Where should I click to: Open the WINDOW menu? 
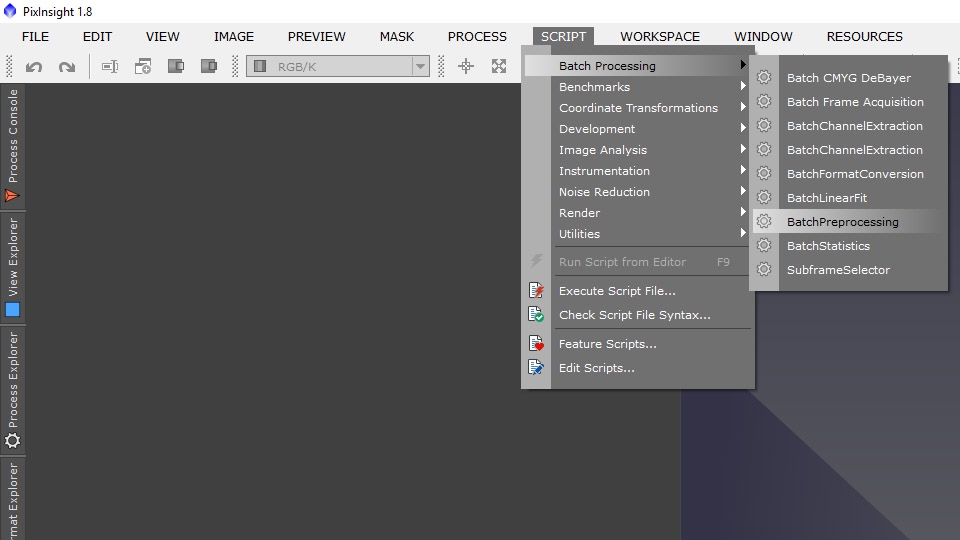[763, 37]
